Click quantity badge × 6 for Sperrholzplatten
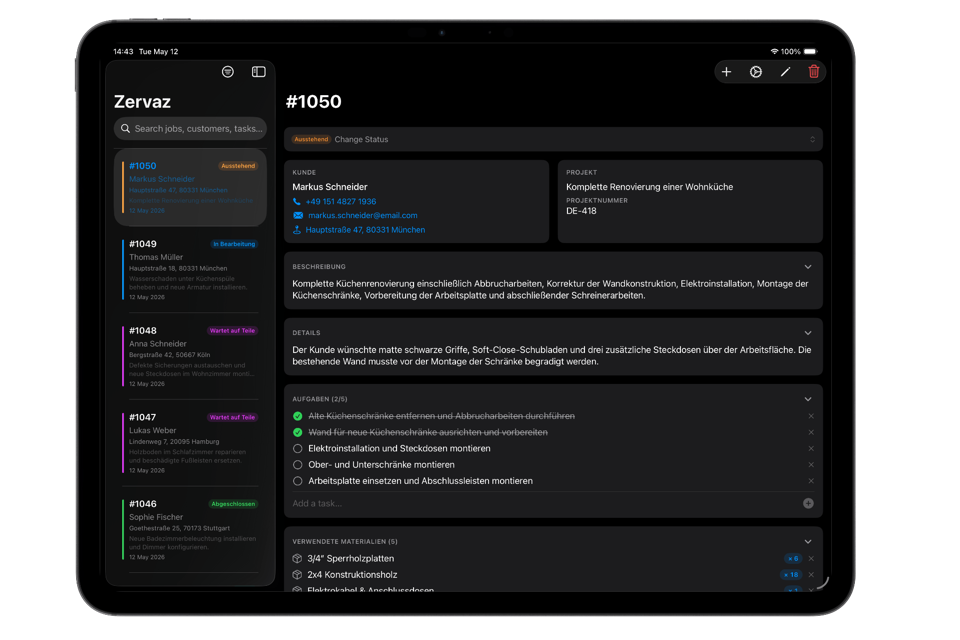960x640 pixels. pyautogui.click(x=793, y=559)
